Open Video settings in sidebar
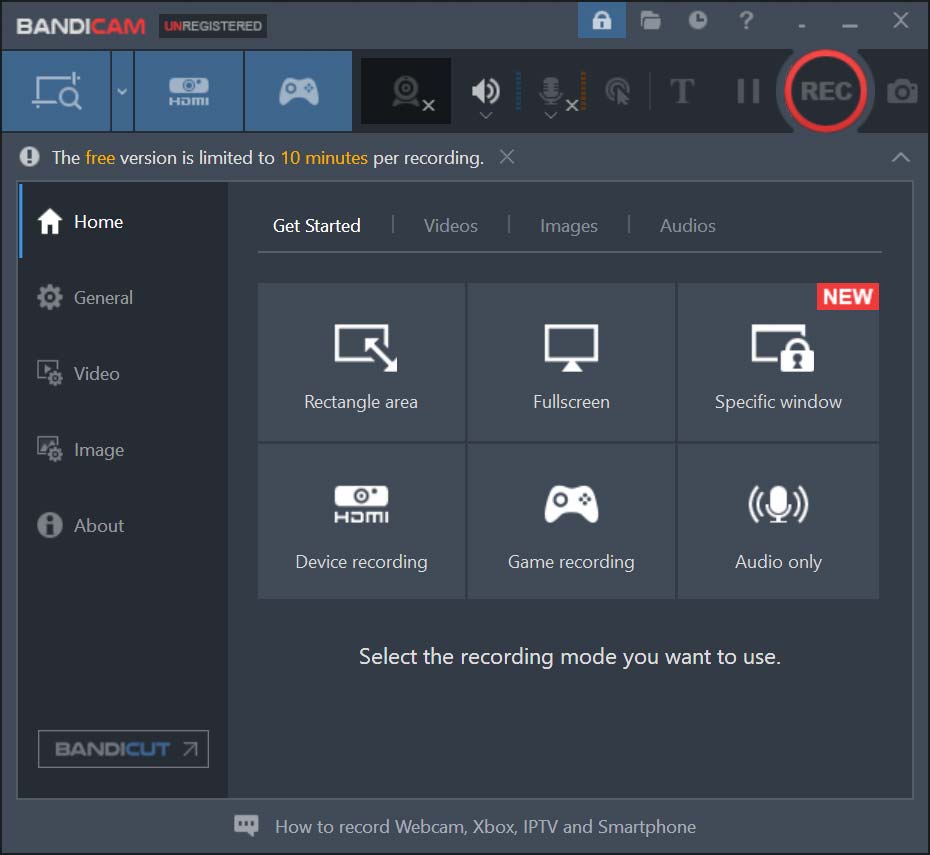930x855 pixels. tap(123, 373)
